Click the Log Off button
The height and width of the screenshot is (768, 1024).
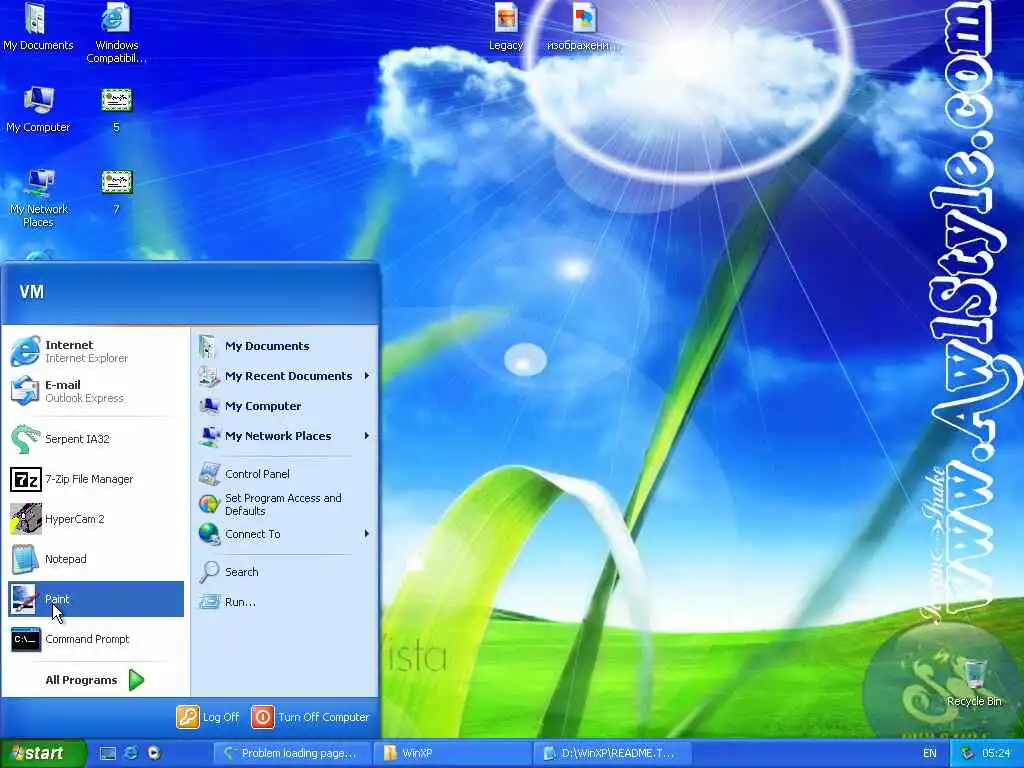tap(208, 717)
